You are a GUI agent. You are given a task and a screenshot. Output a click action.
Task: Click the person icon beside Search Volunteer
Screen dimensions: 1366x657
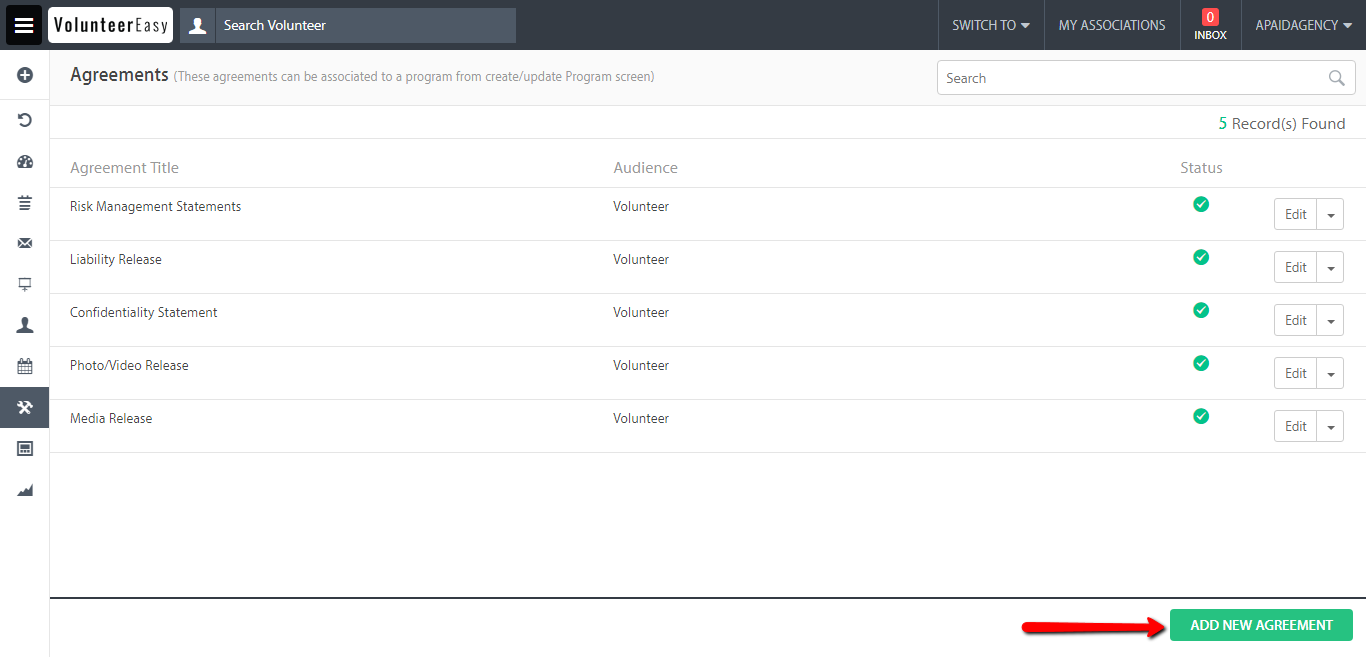pyautogui.click(x=198, y=25)
